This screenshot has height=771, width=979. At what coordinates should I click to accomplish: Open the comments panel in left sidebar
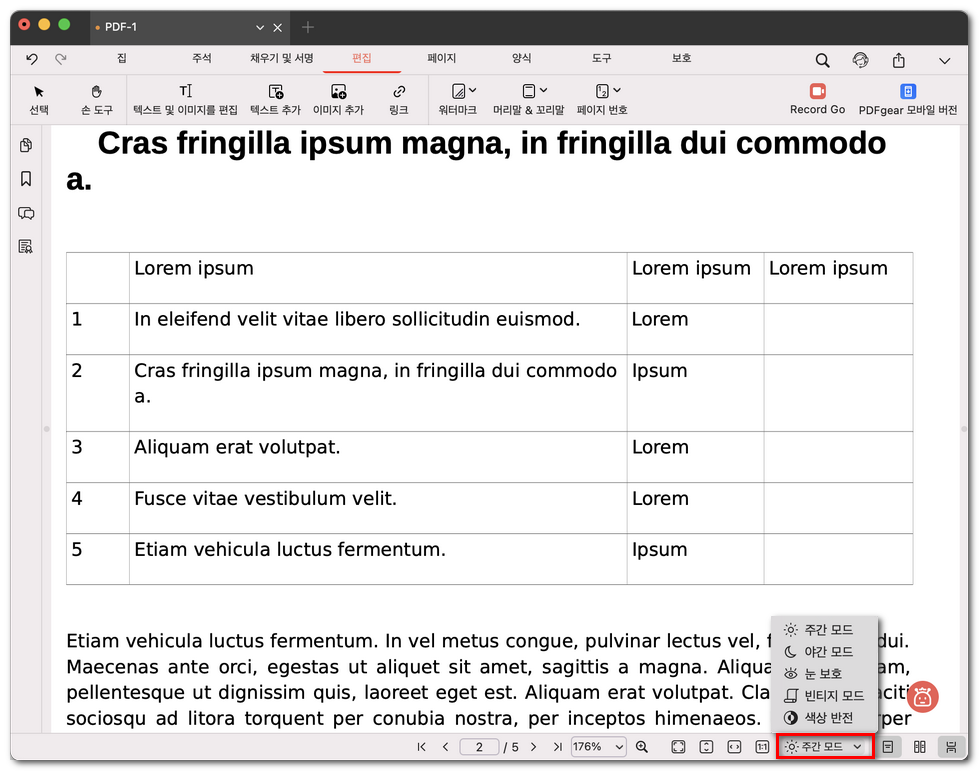click(x=26, y=213)
